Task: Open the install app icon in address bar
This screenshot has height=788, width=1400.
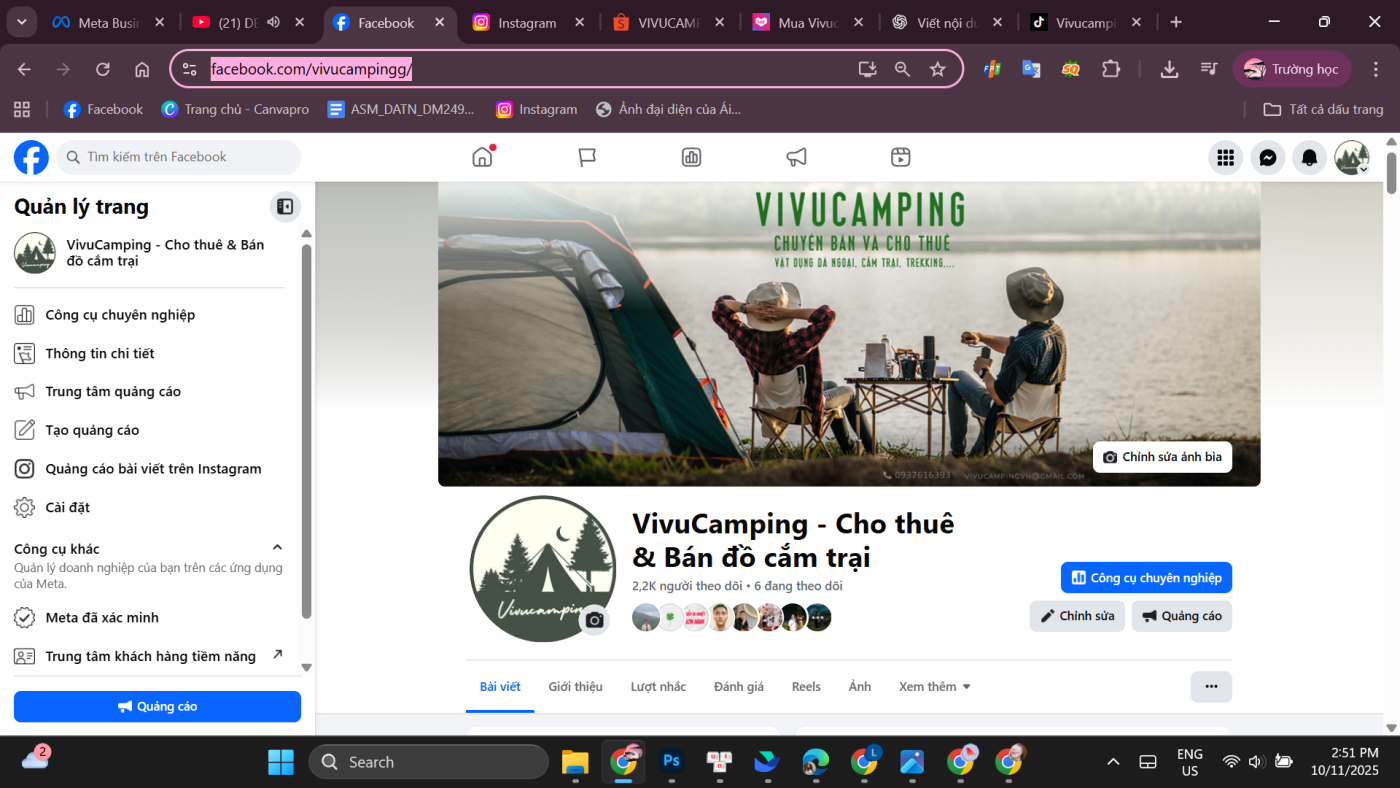Action: point(867,69)
